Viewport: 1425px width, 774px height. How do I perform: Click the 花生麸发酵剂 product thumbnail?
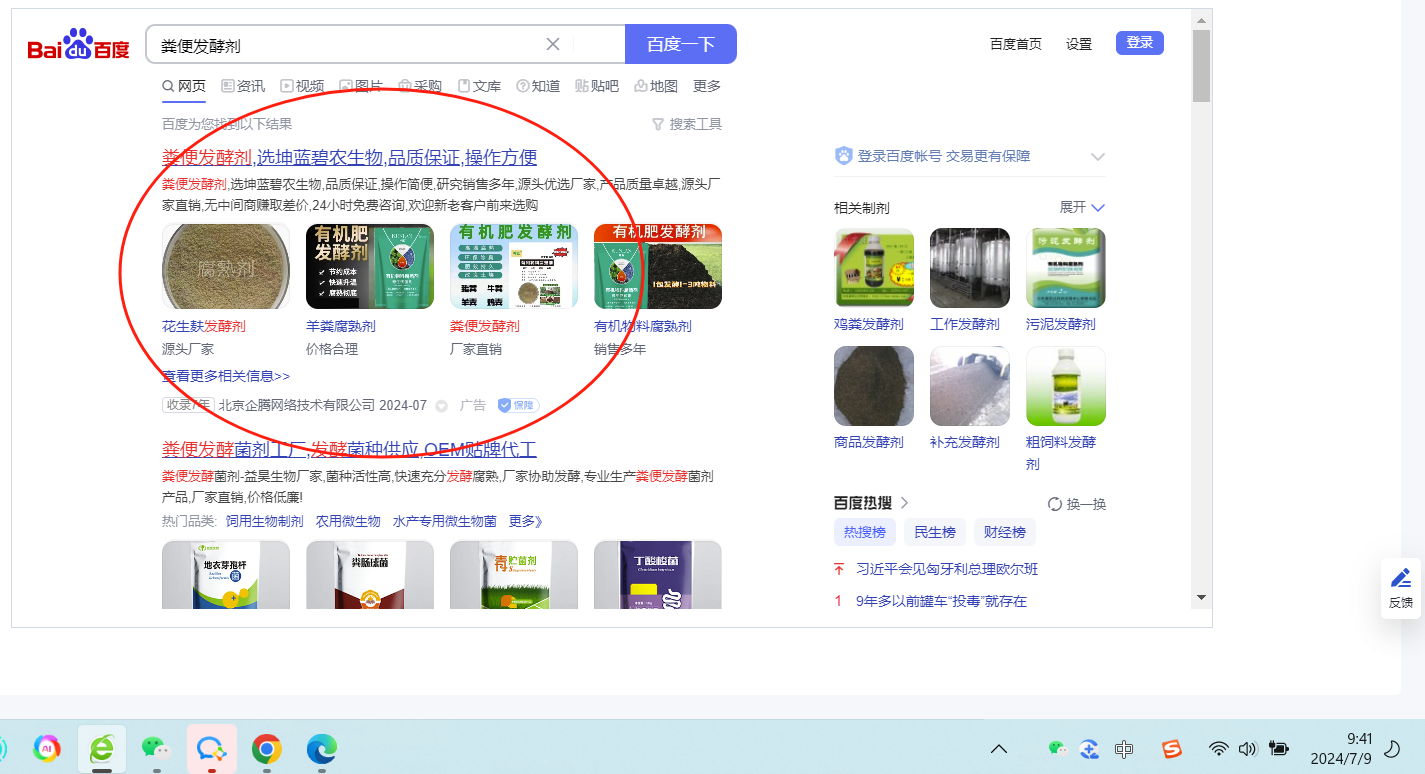click(226, 266)
